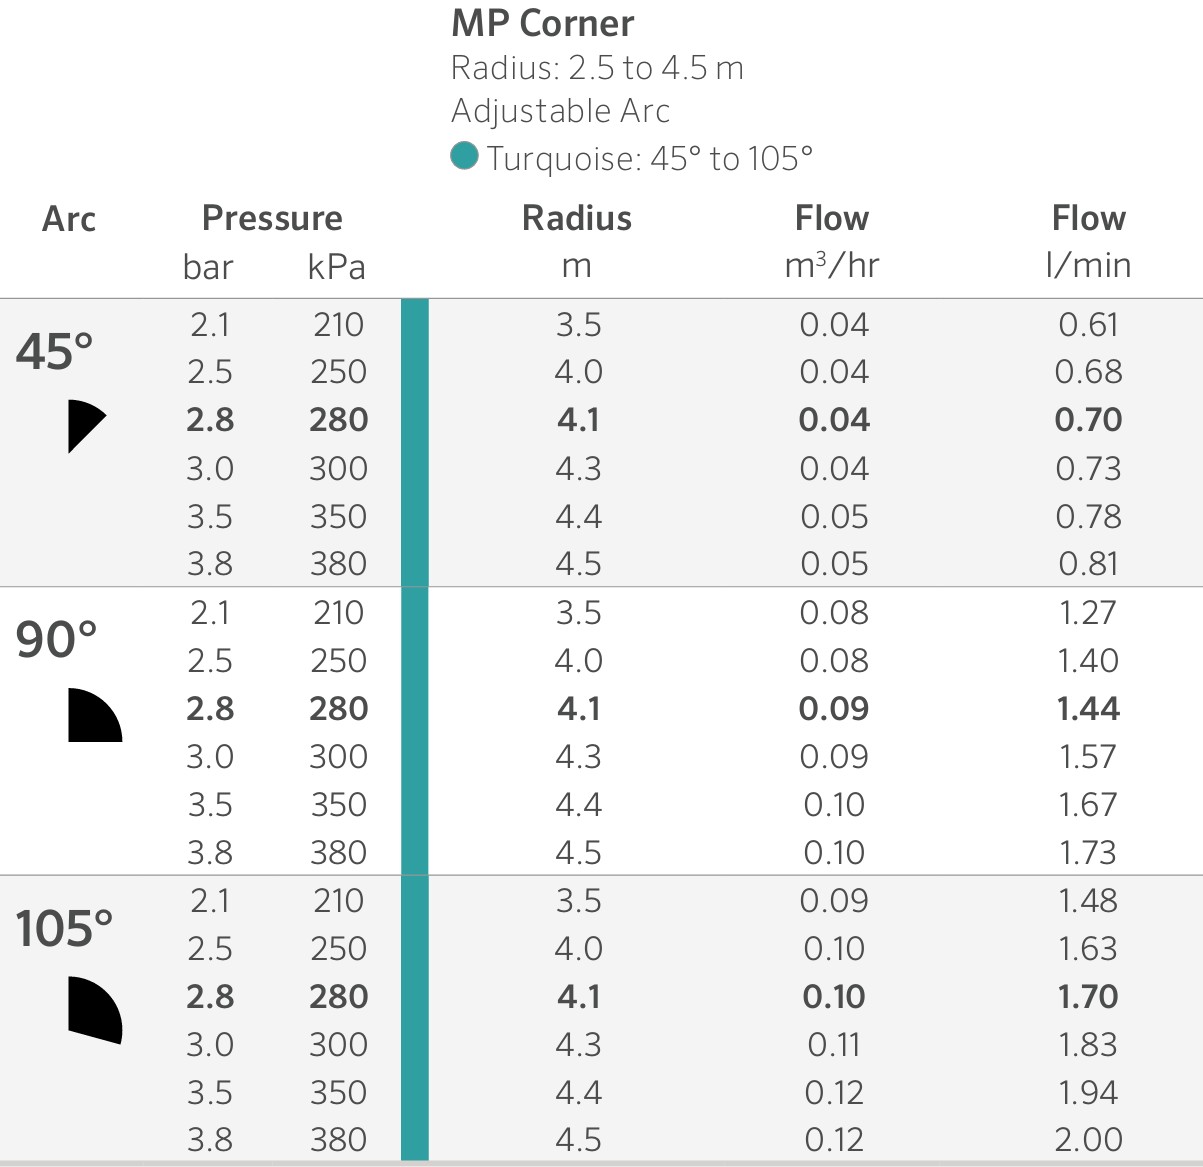1203x1167 pixels.
Task: Click the 90° quarter-circle arc icon
Action: click(91, 717)
